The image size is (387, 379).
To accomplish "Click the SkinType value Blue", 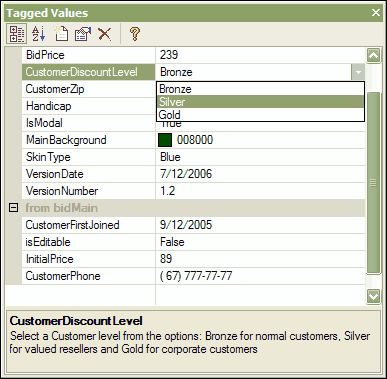I will click(x=170, y=157).
